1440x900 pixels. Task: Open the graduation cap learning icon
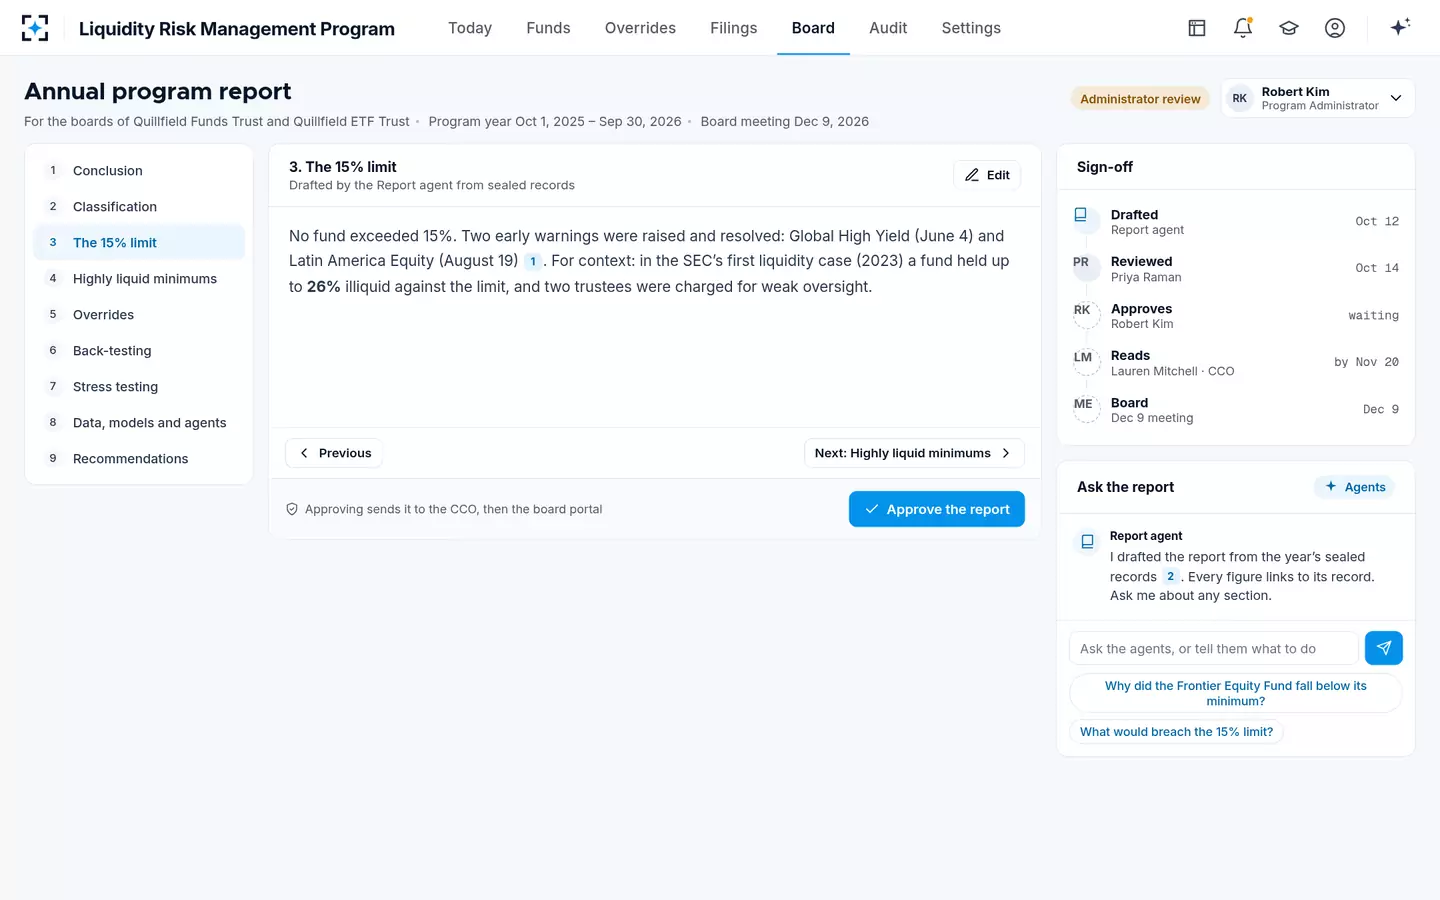click(1289, 28)
